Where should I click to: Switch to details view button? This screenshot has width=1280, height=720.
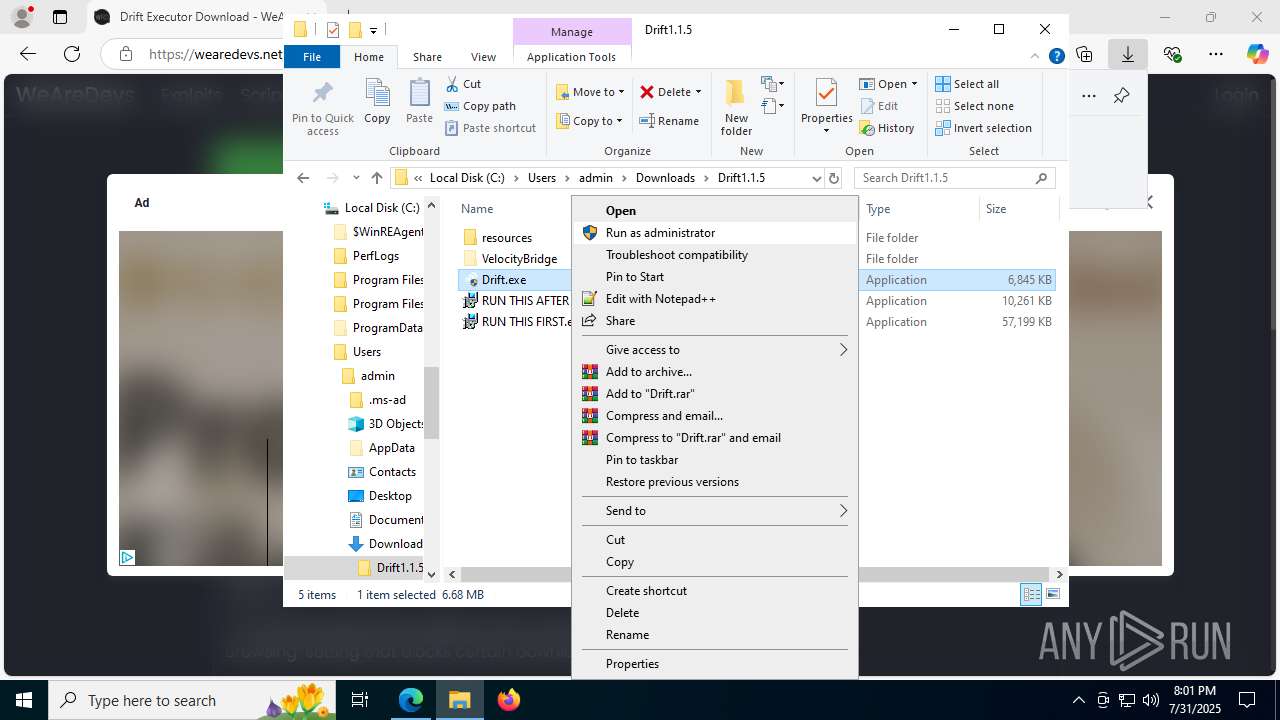coord(1031,595)
